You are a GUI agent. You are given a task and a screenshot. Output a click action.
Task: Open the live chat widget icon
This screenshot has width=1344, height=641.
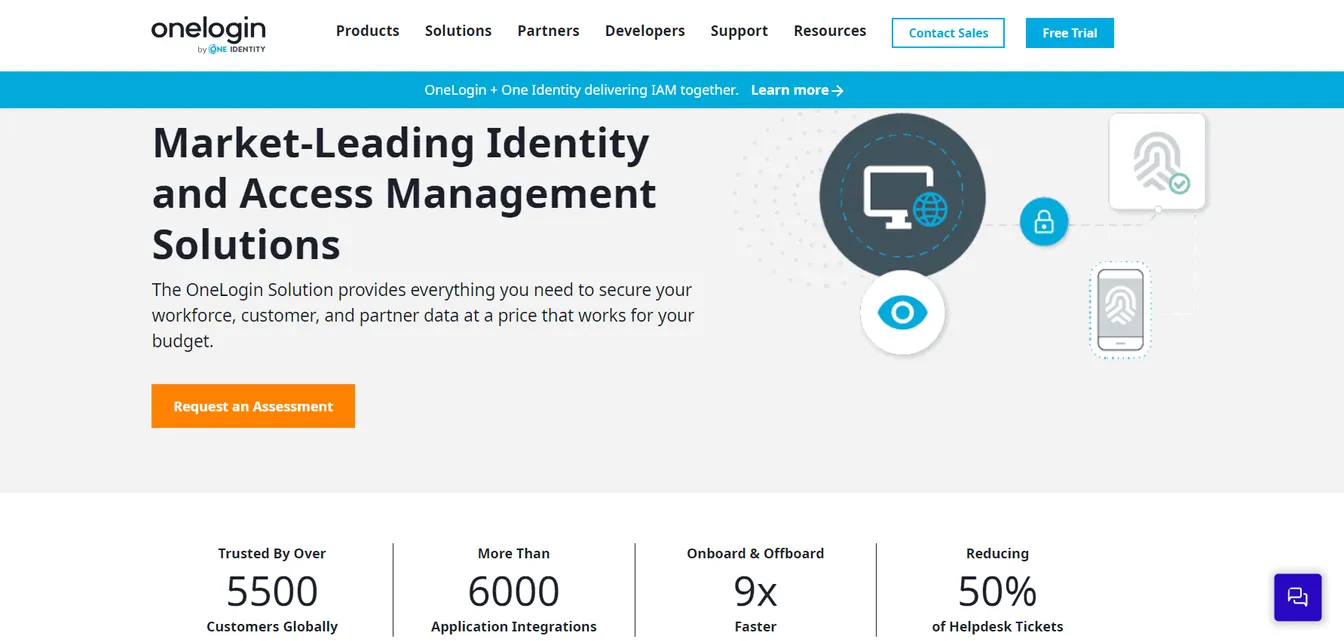(x=1298, y=597)
